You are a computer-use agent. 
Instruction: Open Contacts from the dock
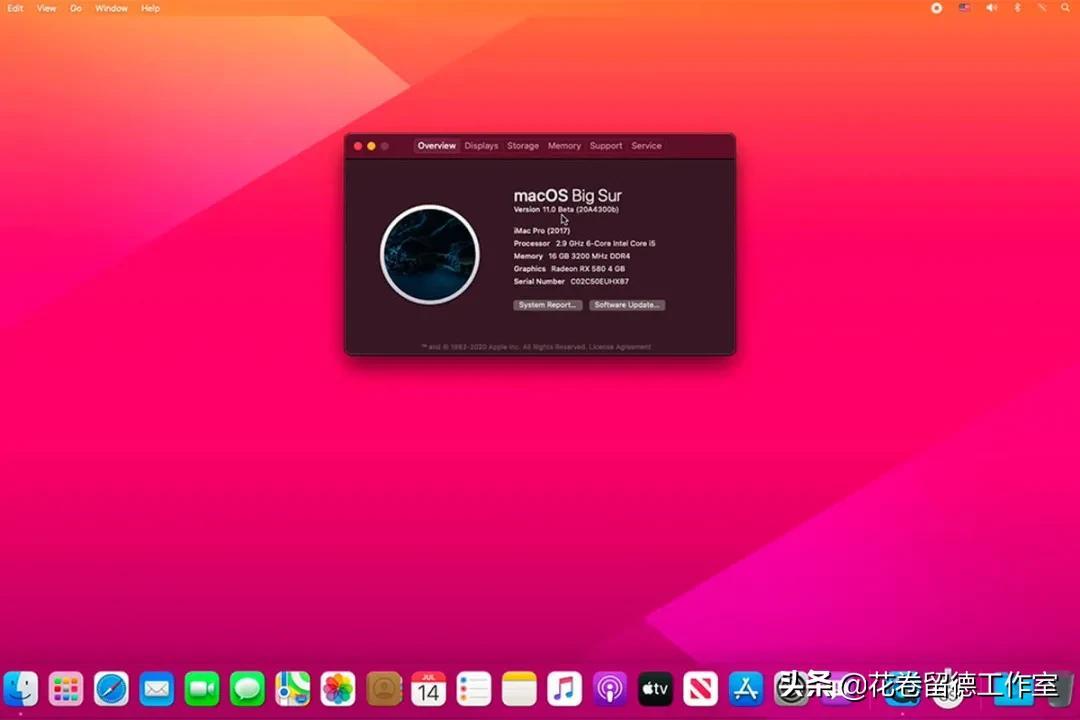(384, 688)
